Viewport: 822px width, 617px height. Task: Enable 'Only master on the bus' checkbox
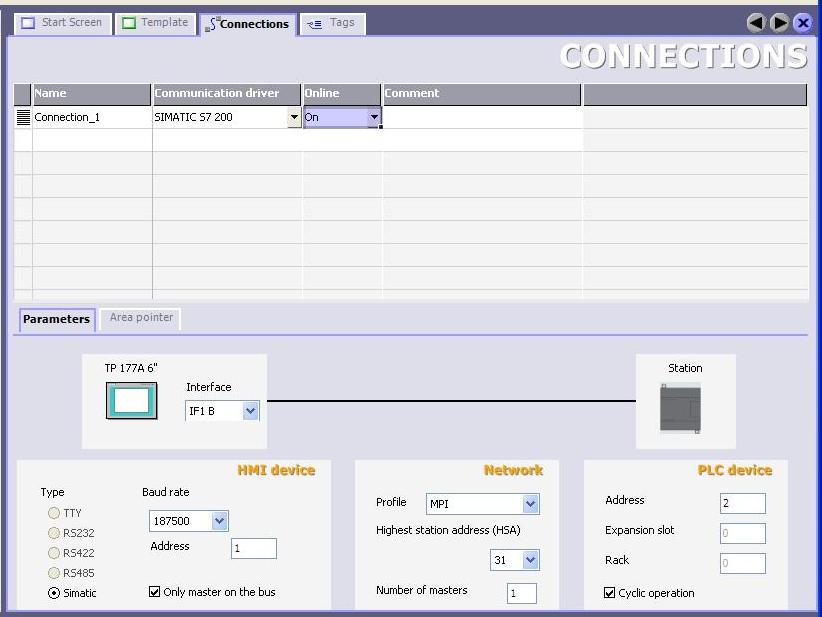click(155, 592)
